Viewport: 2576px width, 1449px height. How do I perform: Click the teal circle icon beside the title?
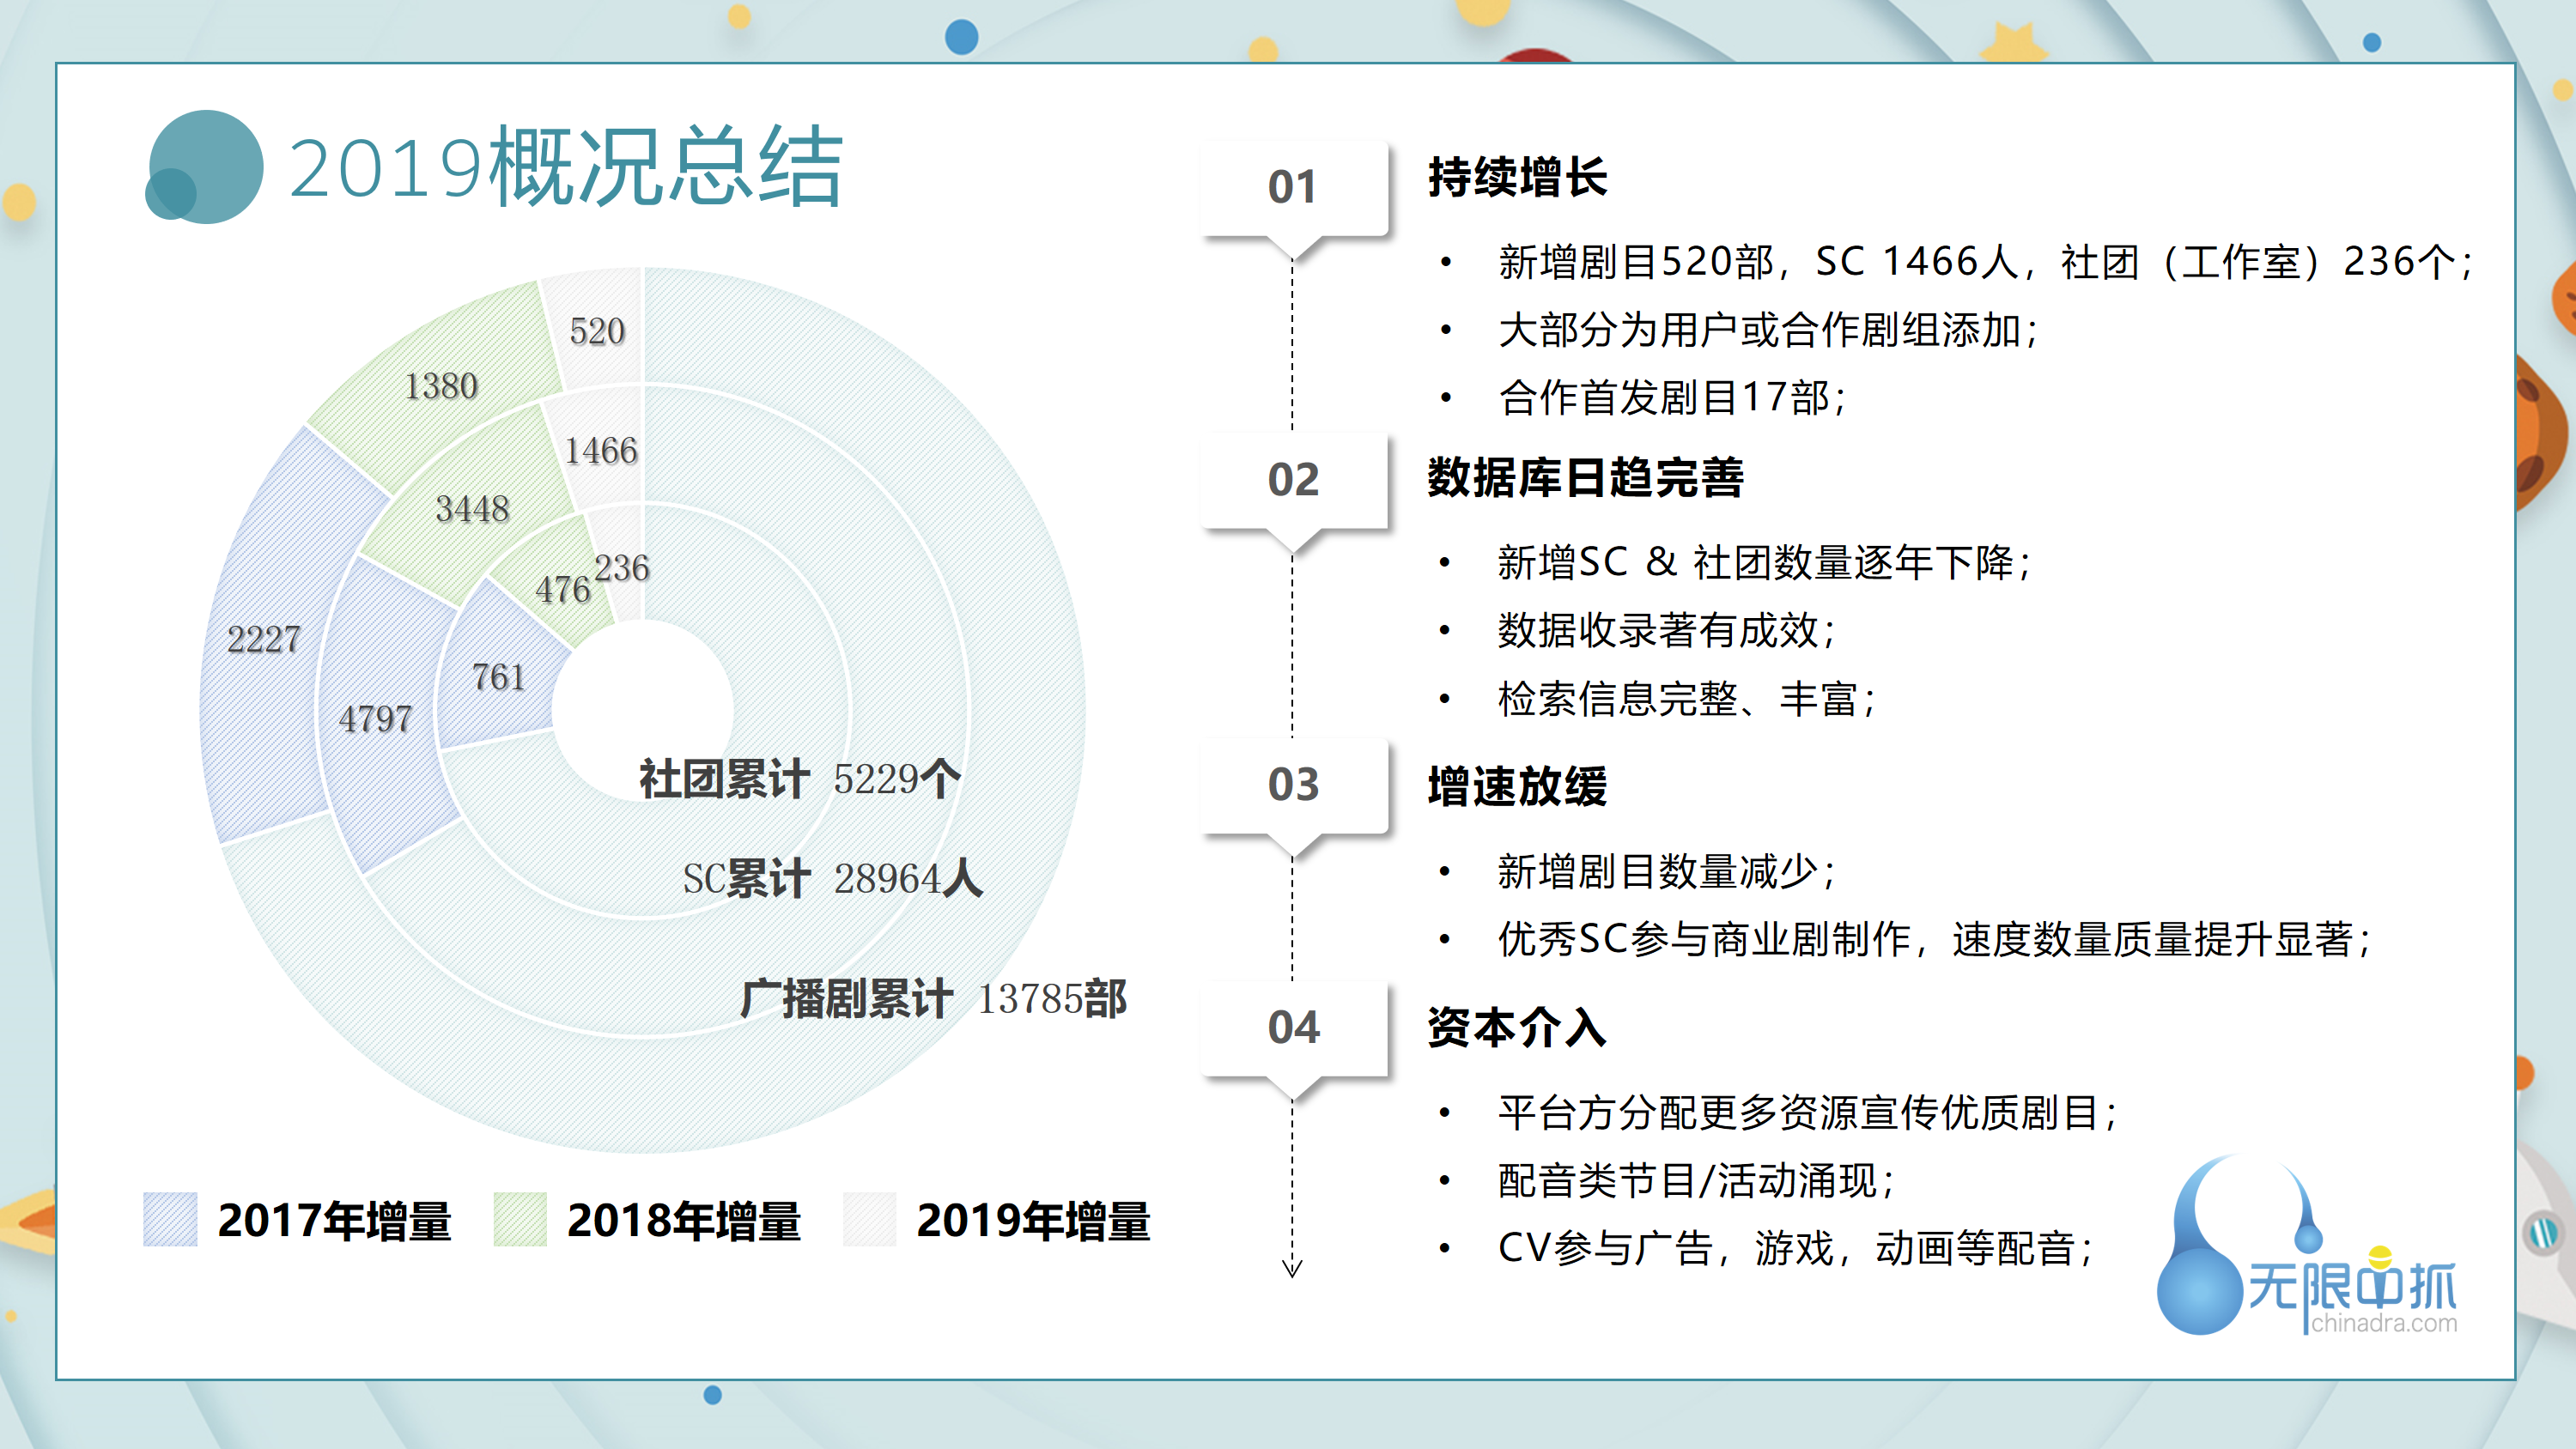[204, 167]
